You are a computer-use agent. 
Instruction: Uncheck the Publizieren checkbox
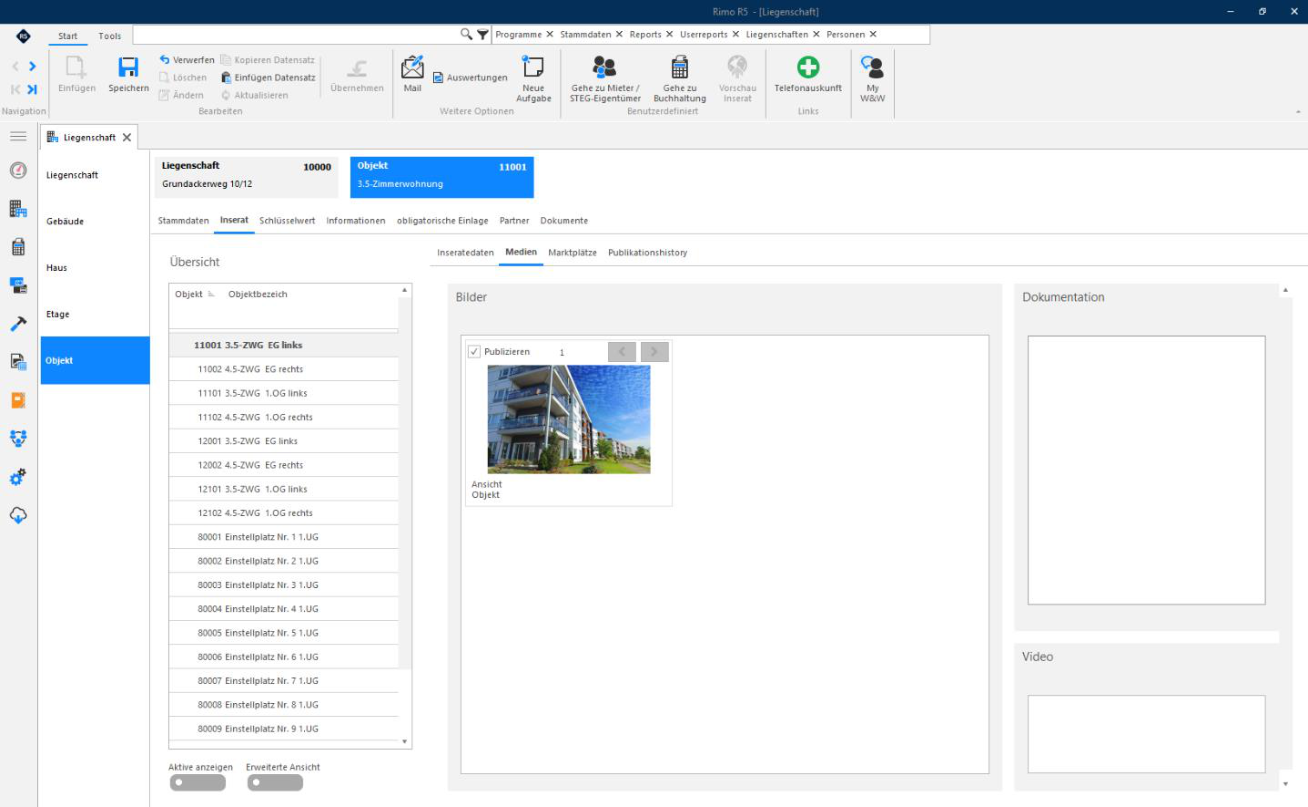coord(474,352)
